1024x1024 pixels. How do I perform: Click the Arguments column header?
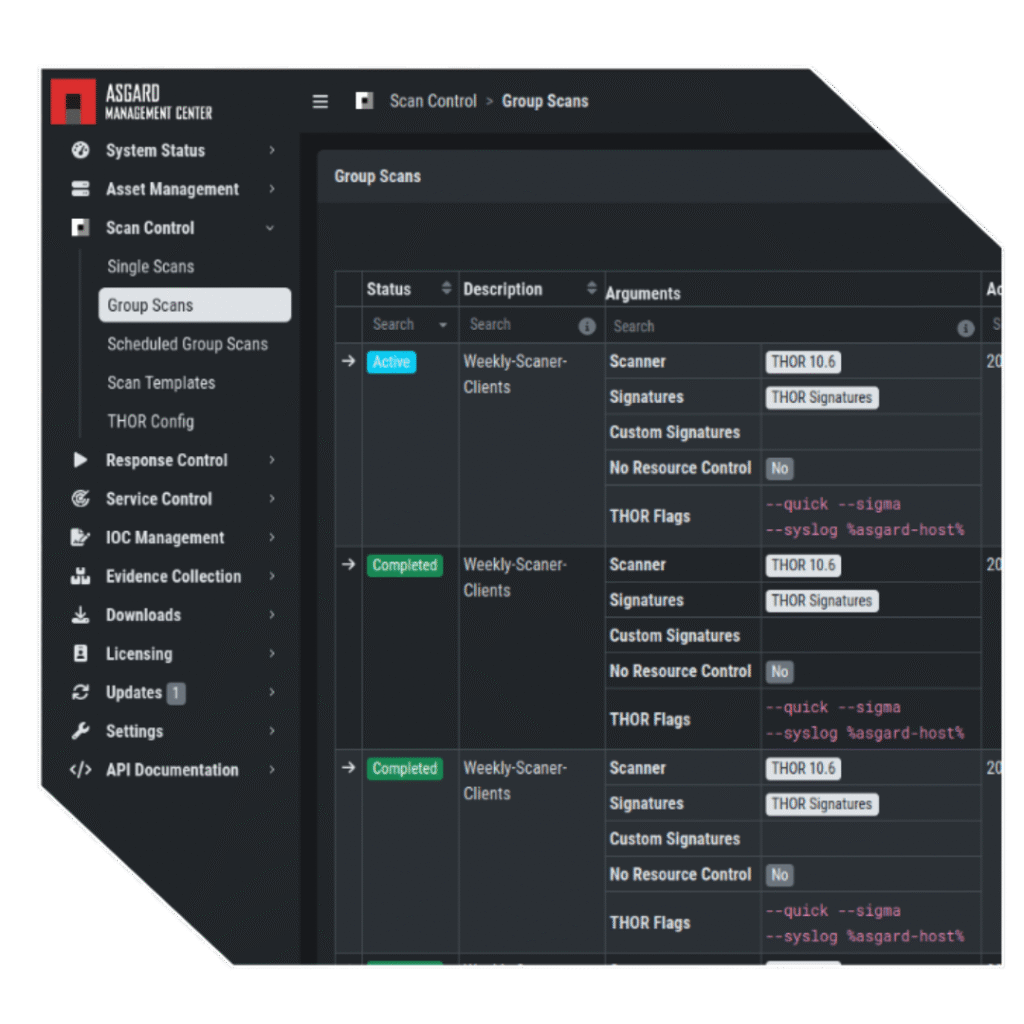pos(643,293)
